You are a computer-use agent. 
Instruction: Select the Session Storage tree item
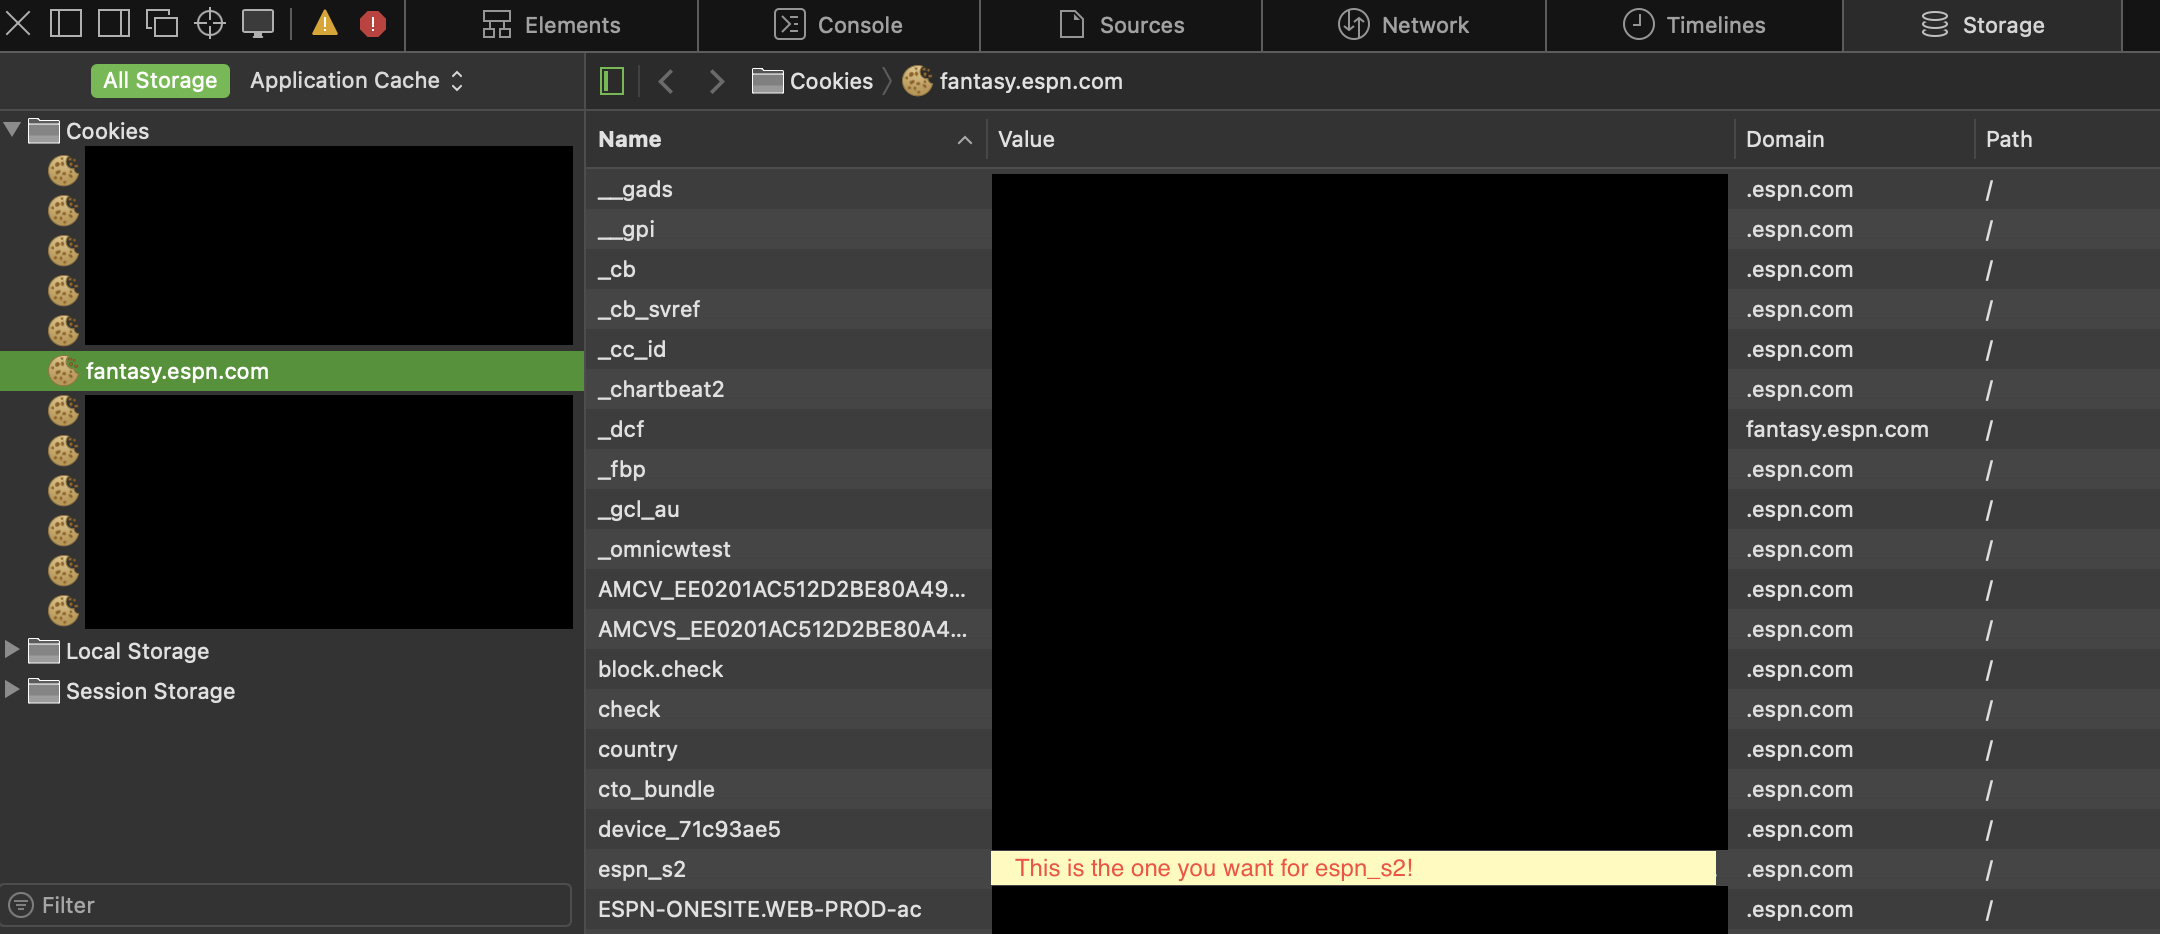(x=292, y=691)
